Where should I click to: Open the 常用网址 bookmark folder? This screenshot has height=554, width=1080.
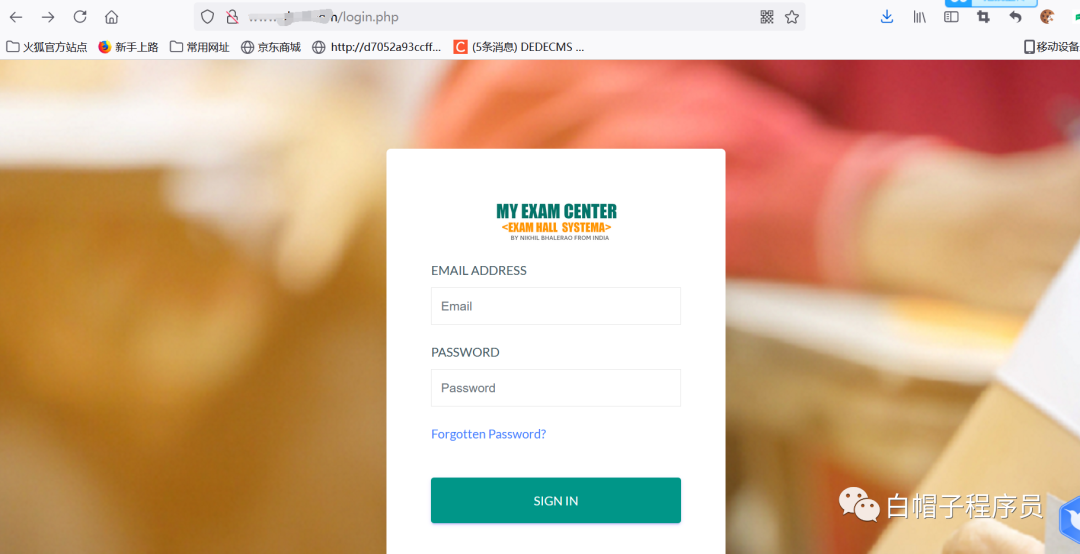point(200,47)
